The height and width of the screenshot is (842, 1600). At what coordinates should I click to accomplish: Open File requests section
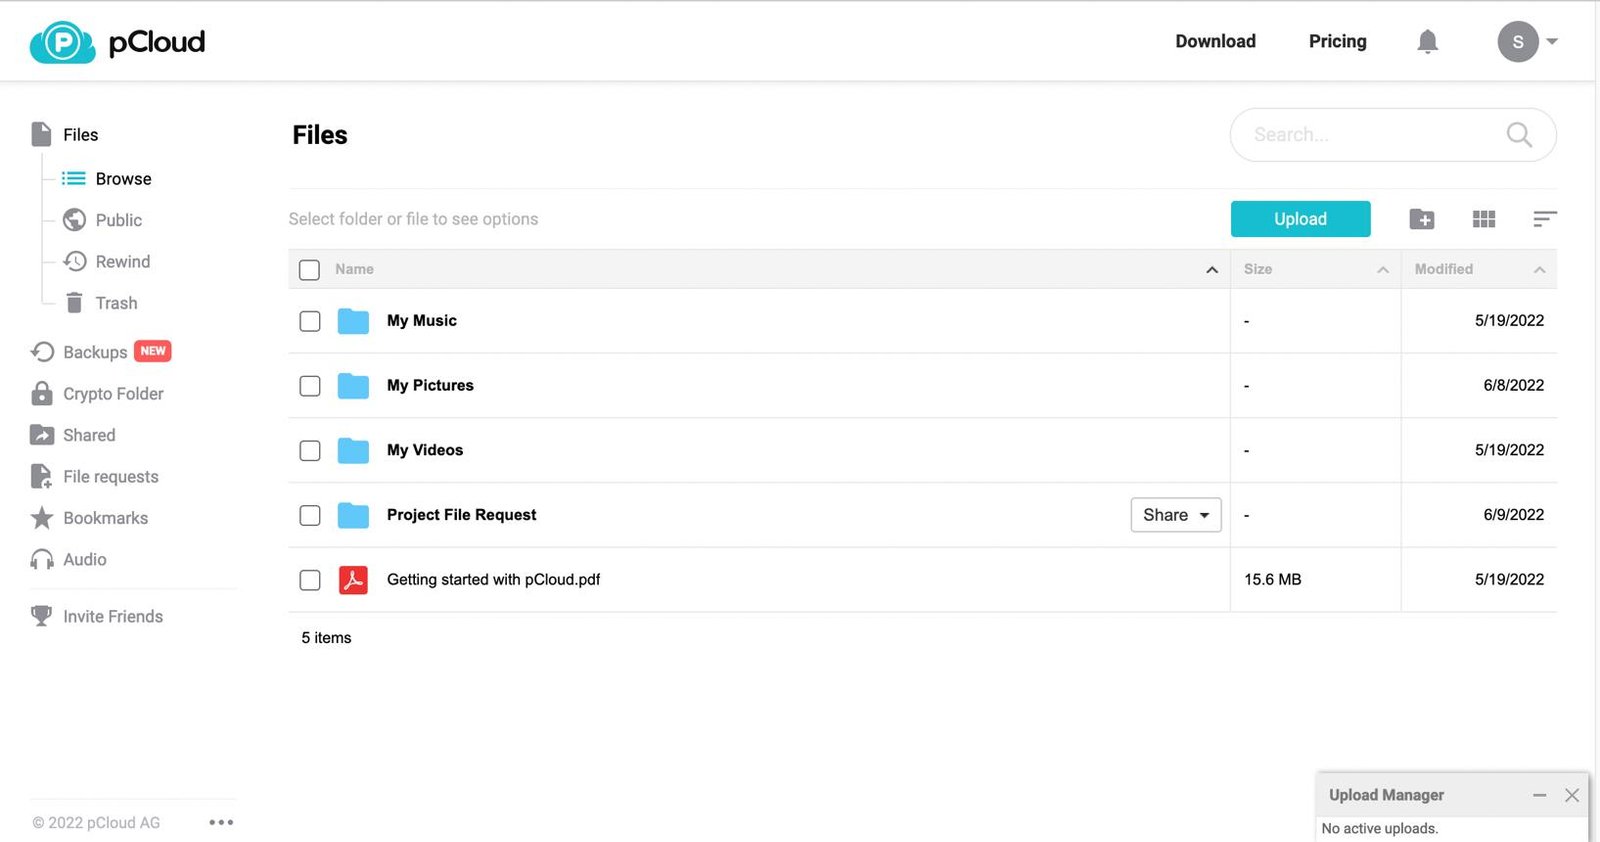[111, 477]
